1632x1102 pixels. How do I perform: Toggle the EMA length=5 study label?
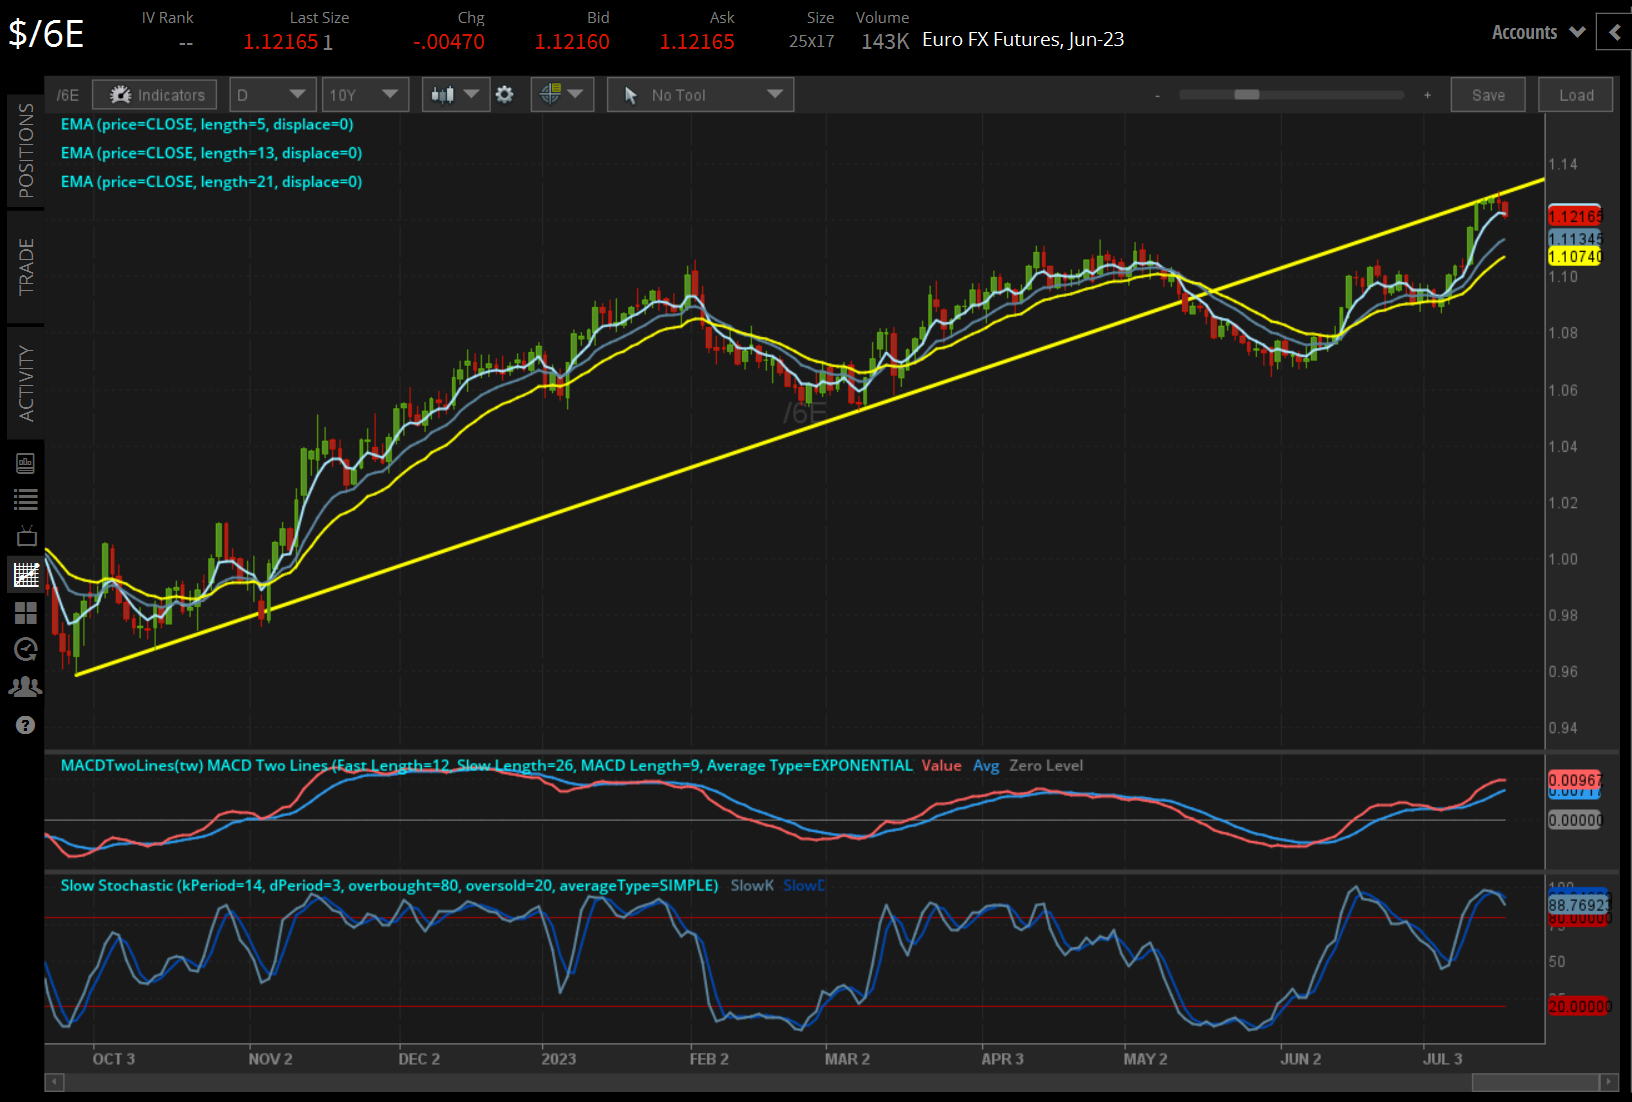point(207,124)
